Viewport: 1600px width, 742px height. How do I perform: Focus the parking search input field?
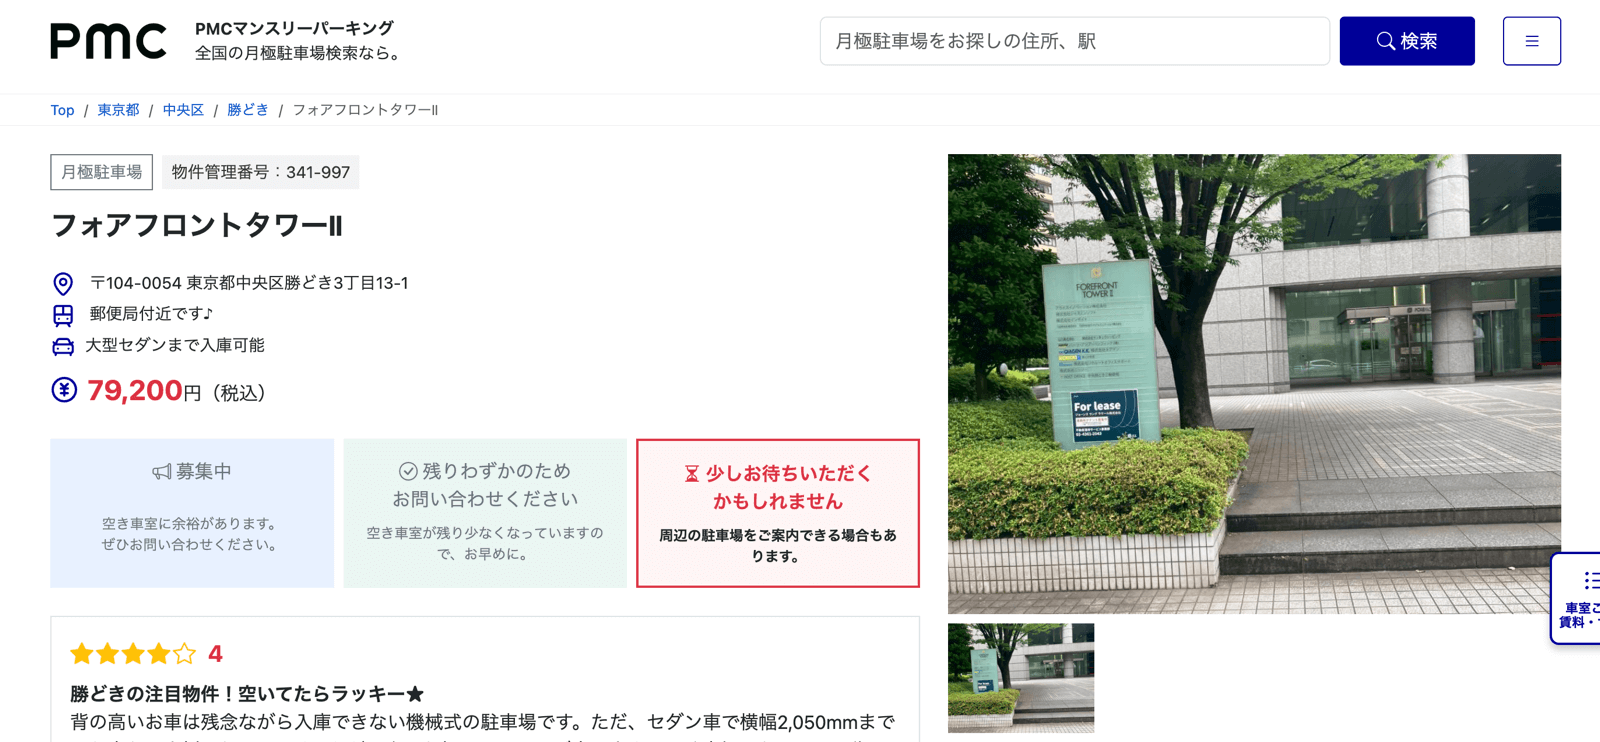tap(1075, 41)
